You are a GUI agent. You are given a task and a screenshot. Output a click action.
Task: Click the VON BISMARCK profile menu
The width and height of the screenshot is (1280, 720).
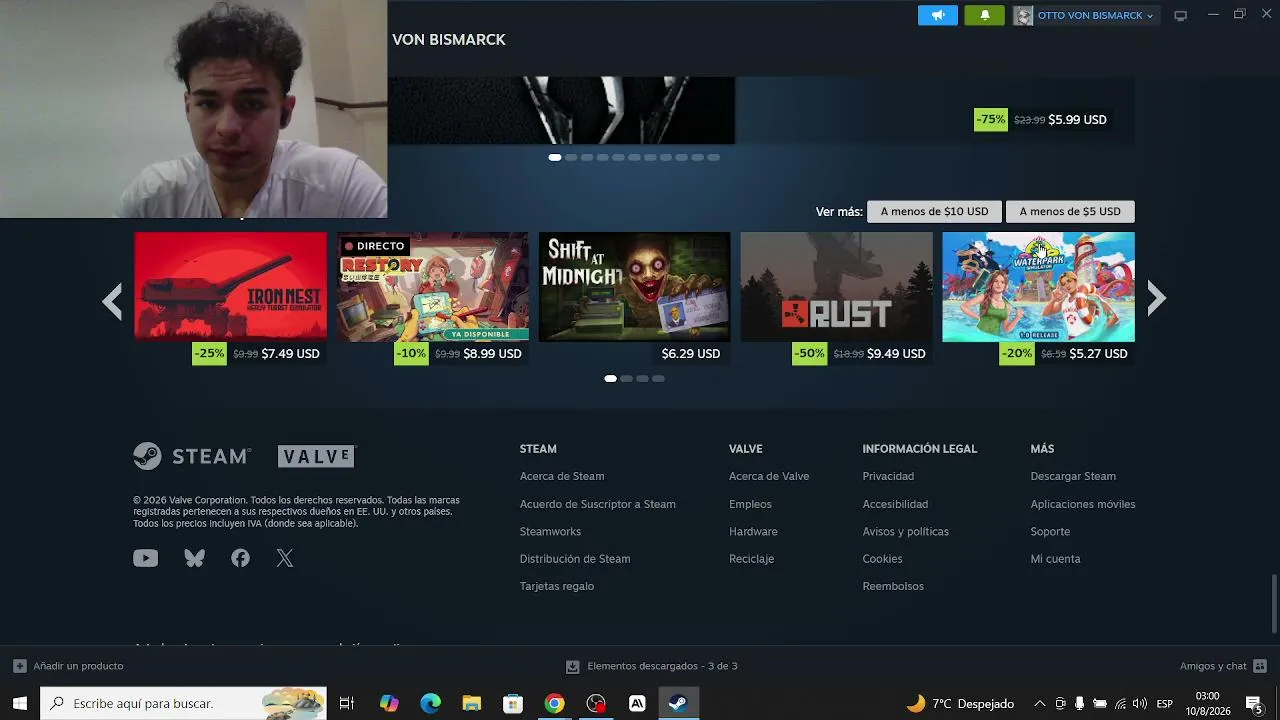click(449, 40)
